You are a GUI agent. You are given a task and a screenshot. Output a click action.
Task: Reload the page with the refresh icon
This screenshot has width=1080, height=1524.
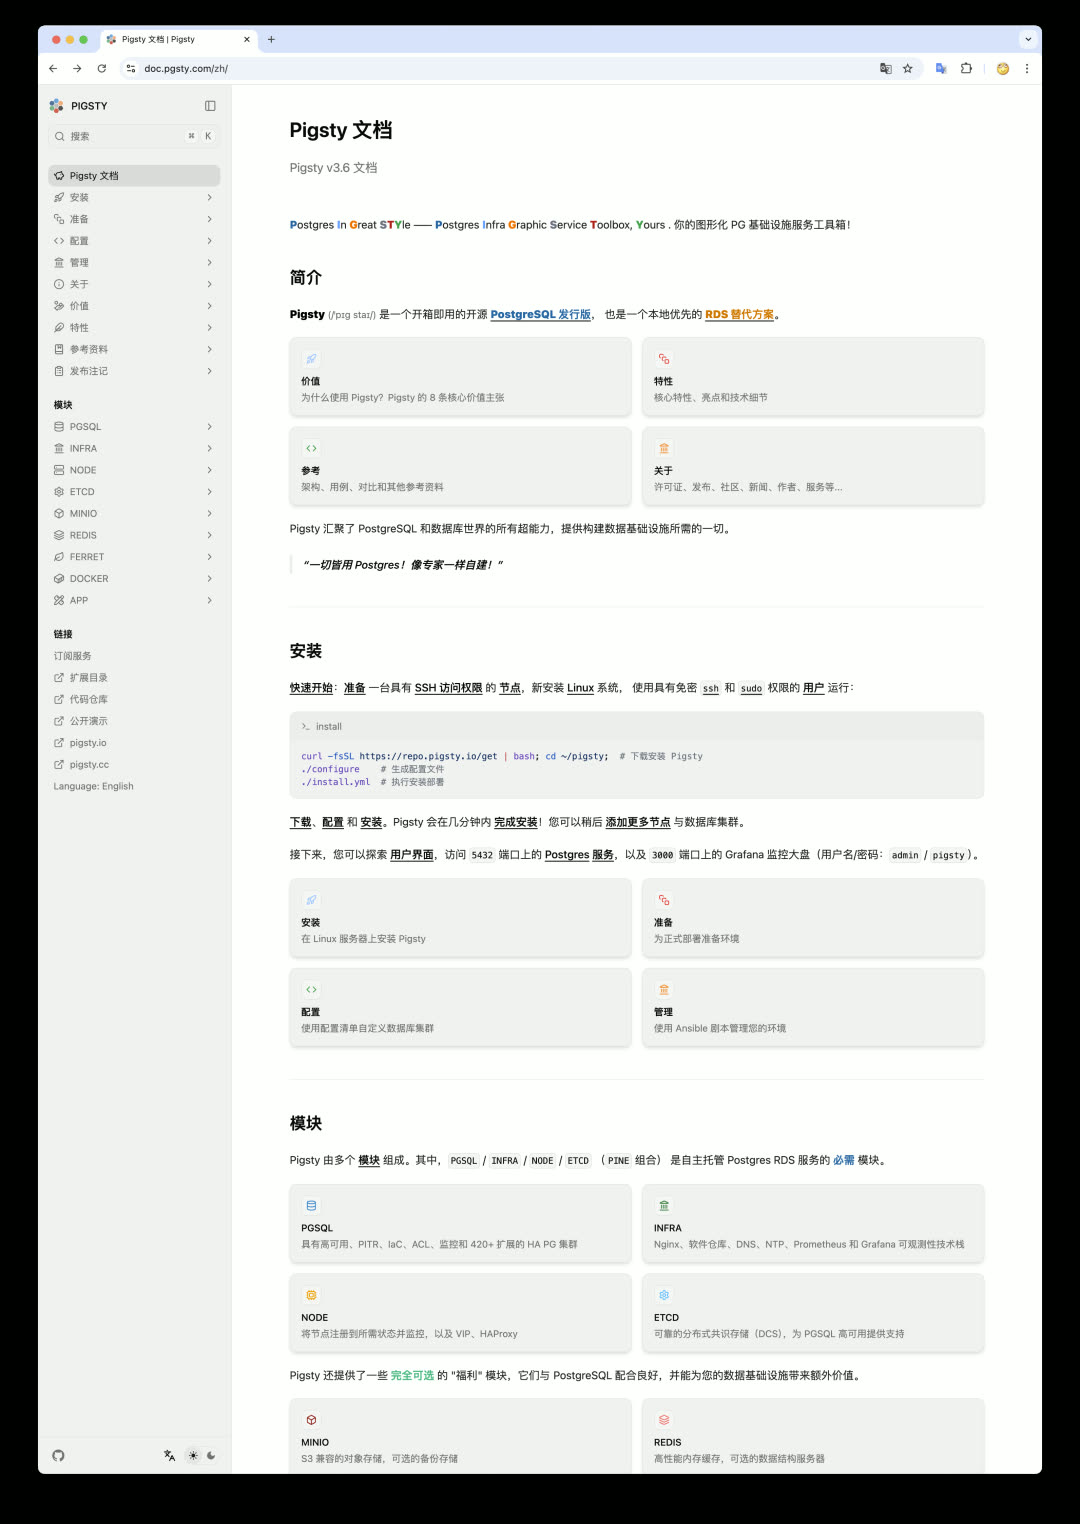pyautogui.click(x=101, y=69)
